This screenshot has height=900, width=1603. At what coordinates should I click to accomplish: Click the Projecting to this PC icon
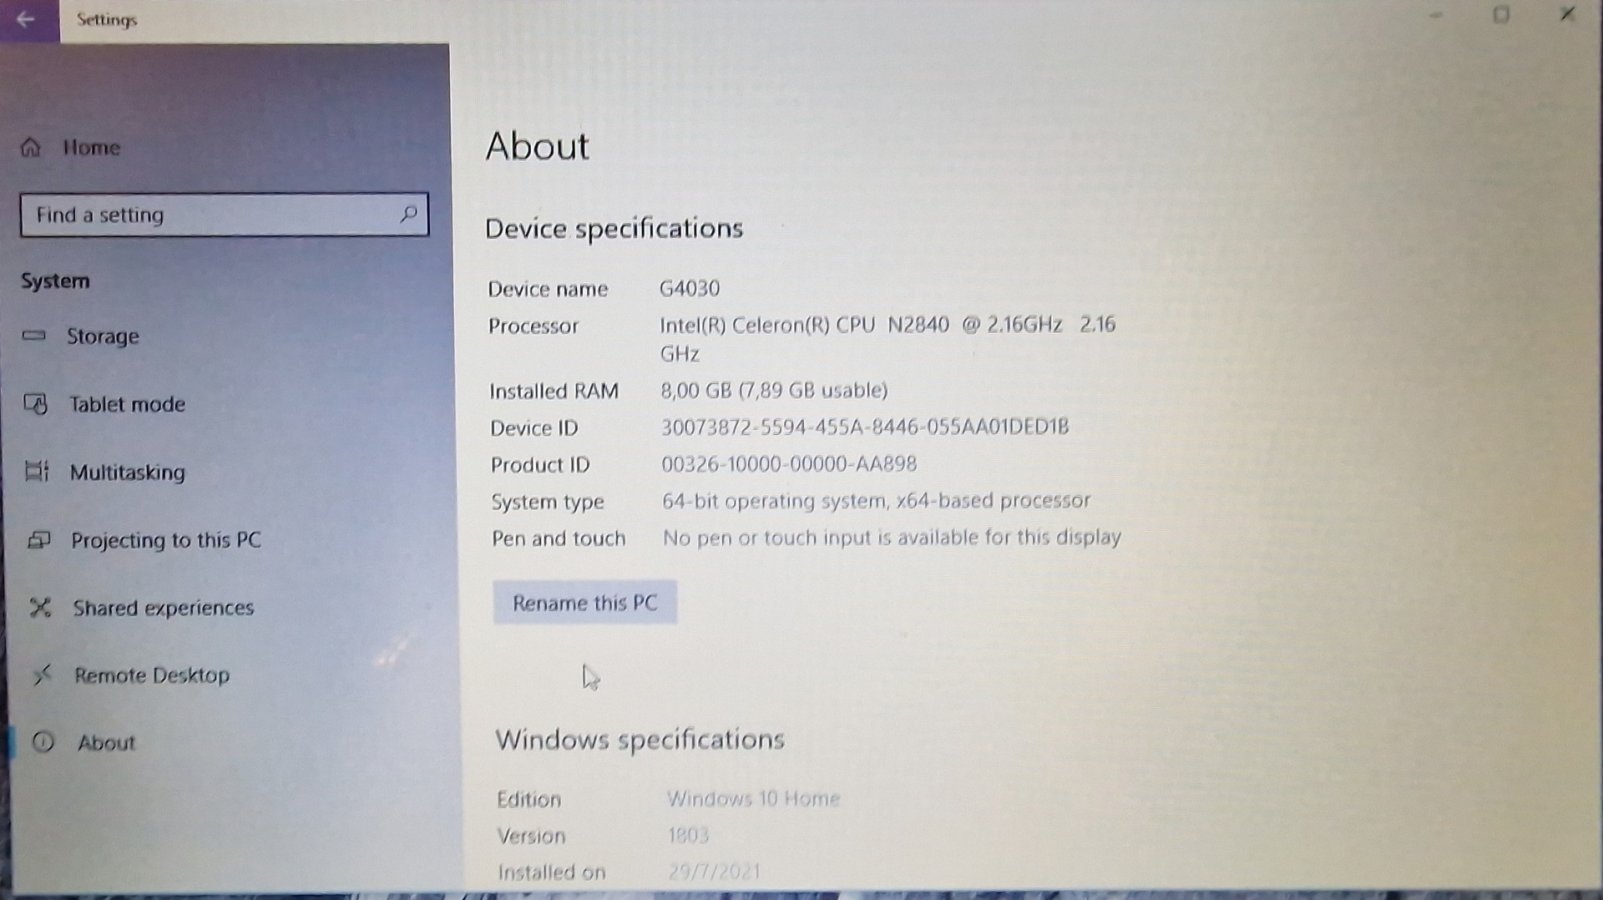[39, 540]
